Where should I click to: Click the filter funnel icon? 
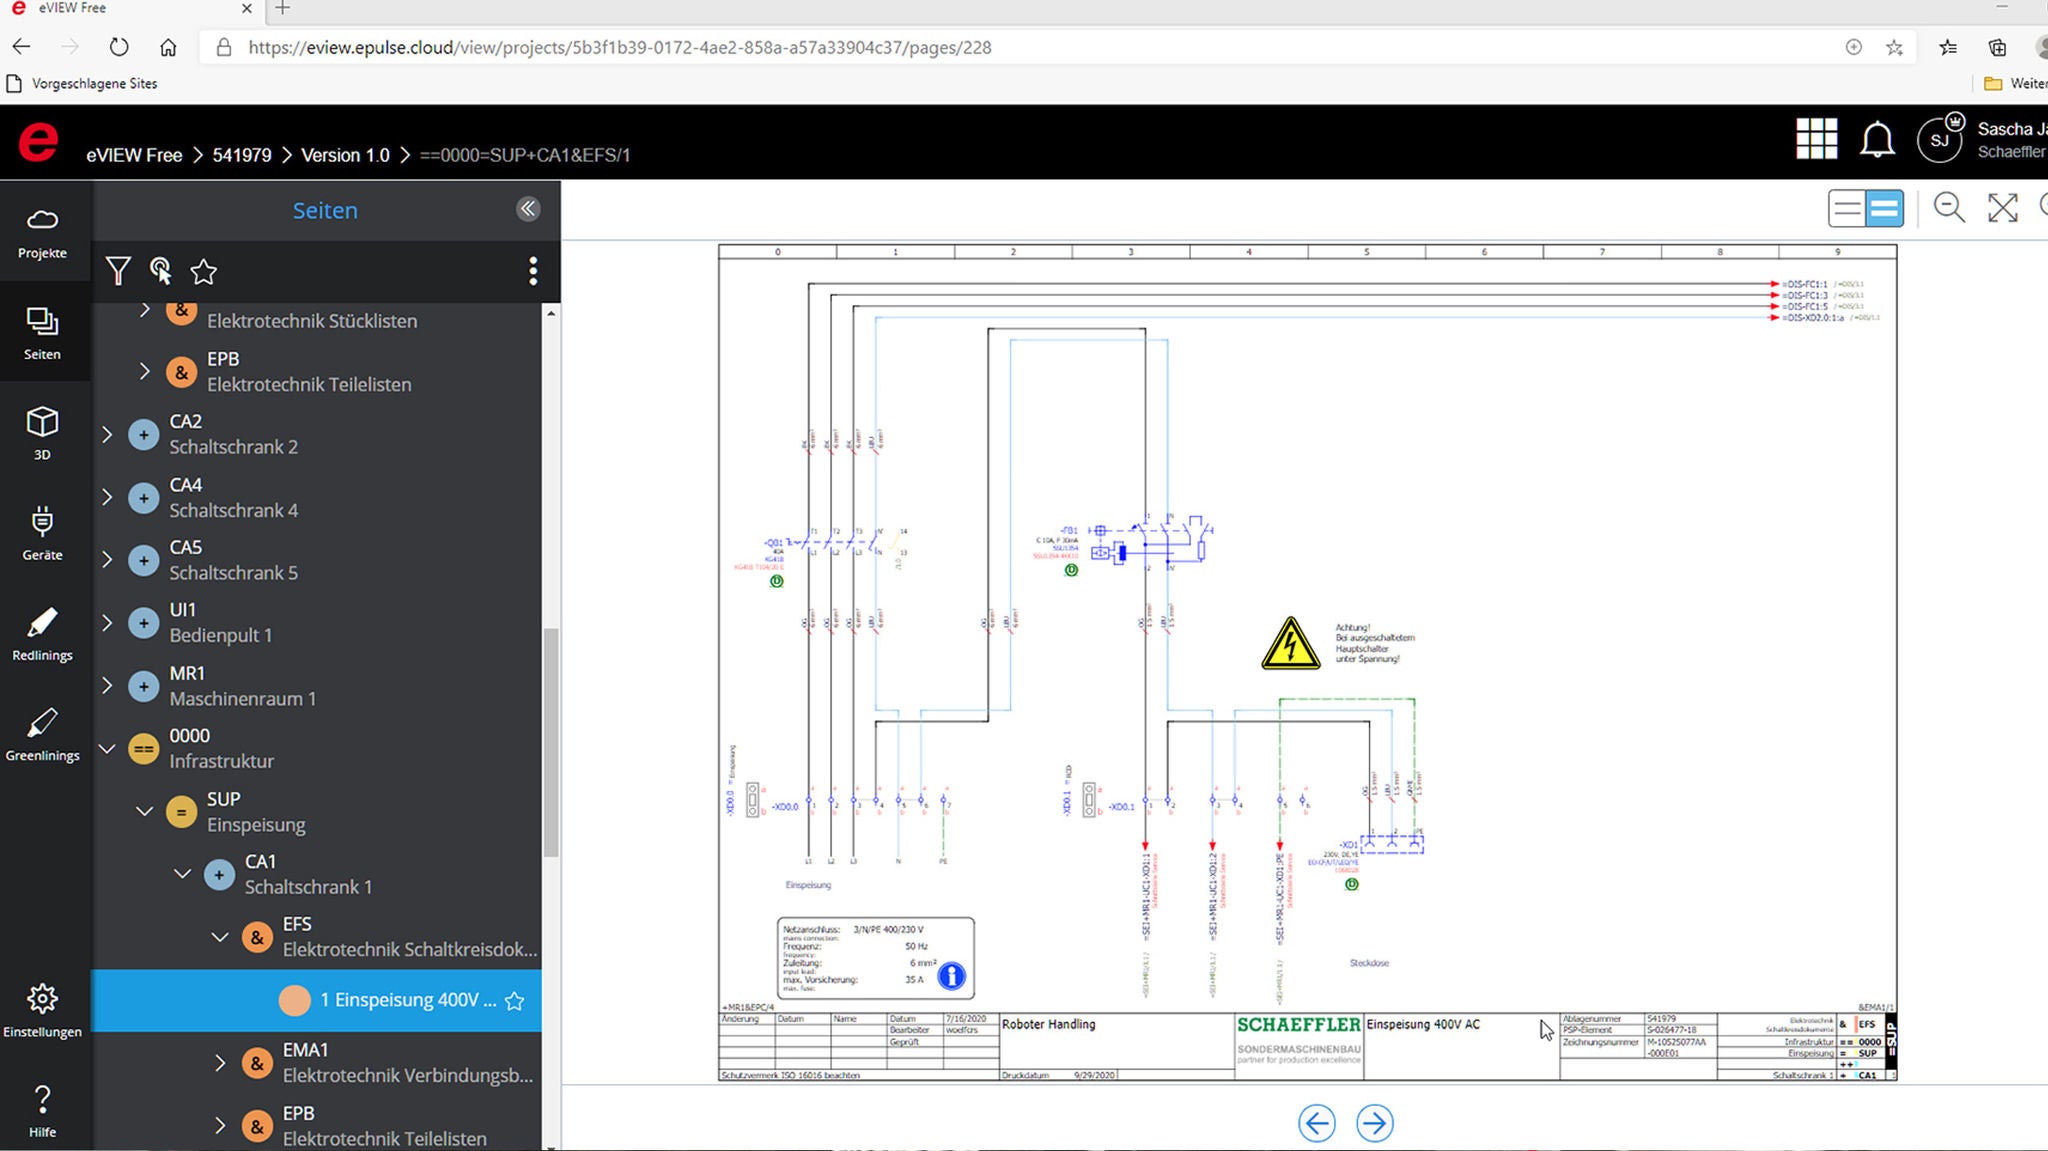coord(118,271)
